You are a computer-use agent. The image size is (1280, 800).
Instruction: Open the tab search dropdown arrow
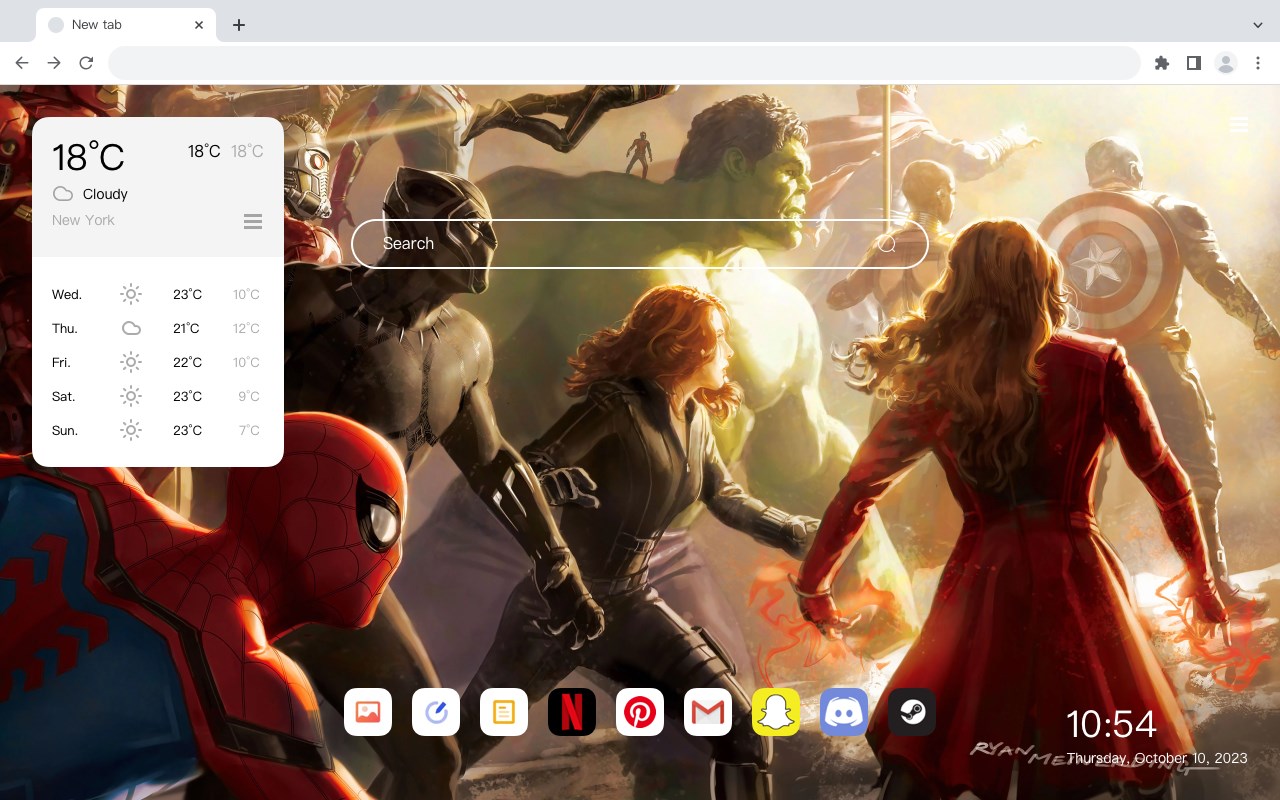(1258, 25)
